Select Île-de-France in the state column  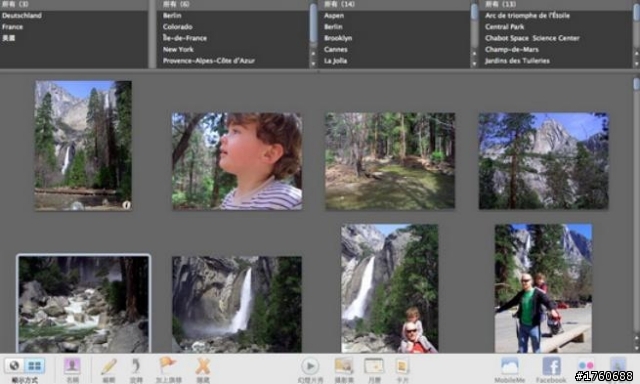click(x=185, y=38)
